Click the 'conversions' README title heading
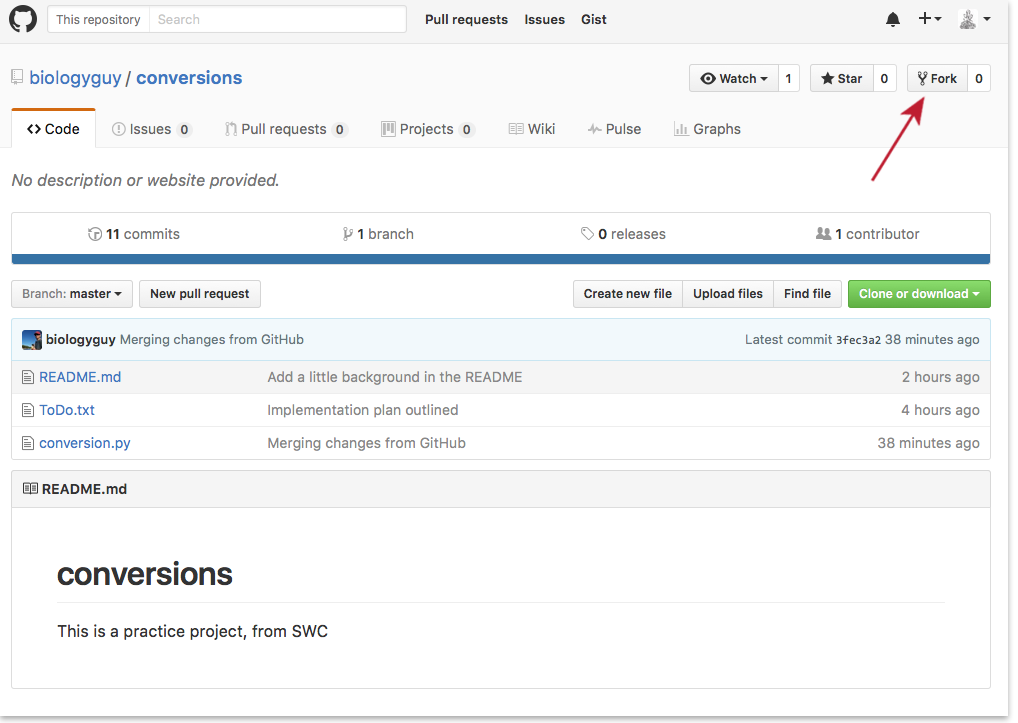This screenshot has width=1018, height=723. click(145, 574)
